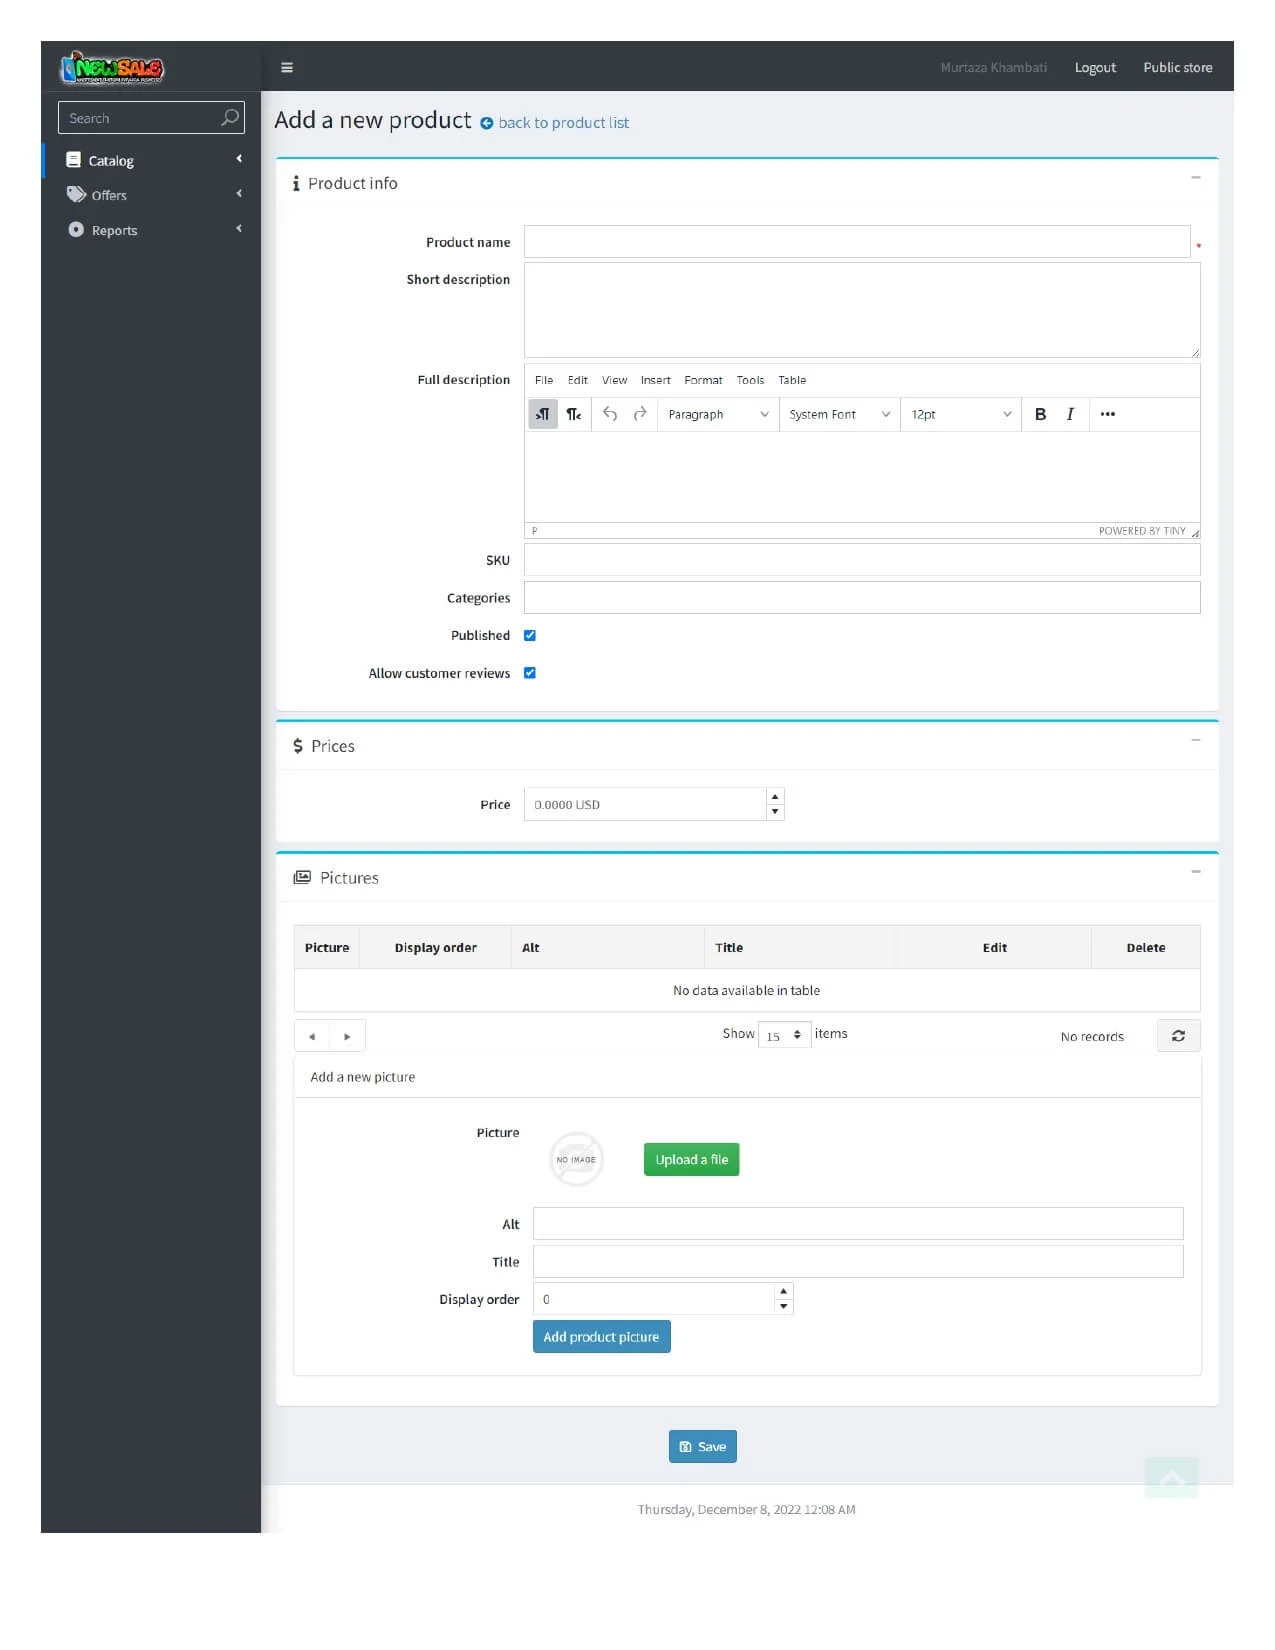The width and height of the screenshot is (1275, 1650).
Task: Click the redo arrow in editor toolbar
Action: click(x=640, y=414)
